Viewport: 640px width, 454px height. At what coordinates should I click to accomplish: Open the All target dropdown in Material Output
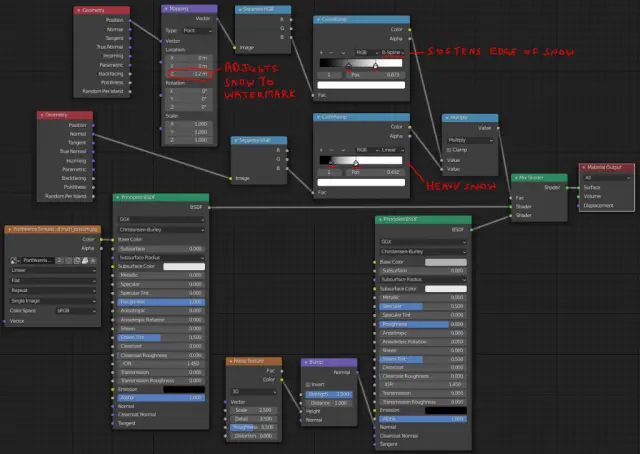(607, 178)
